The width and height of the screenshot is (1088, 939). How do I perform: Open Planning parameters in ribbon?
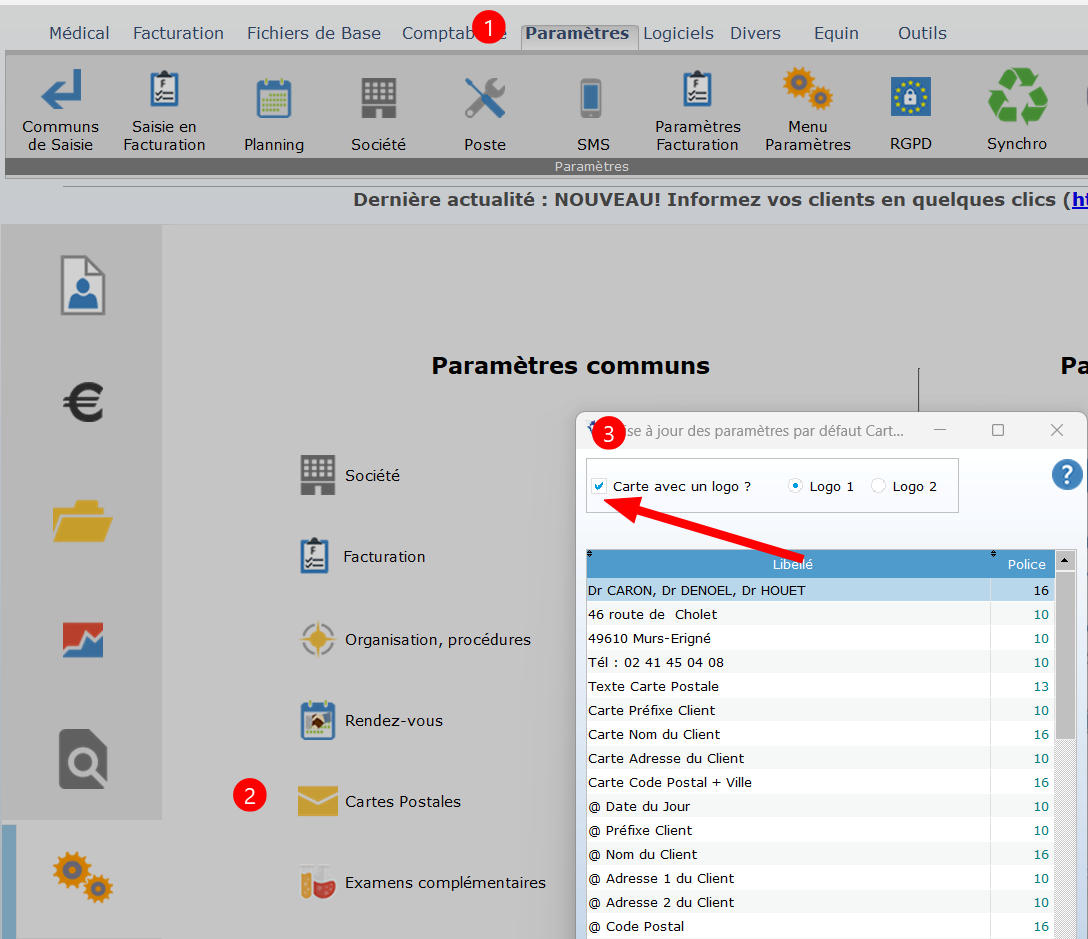coord(274,115)
